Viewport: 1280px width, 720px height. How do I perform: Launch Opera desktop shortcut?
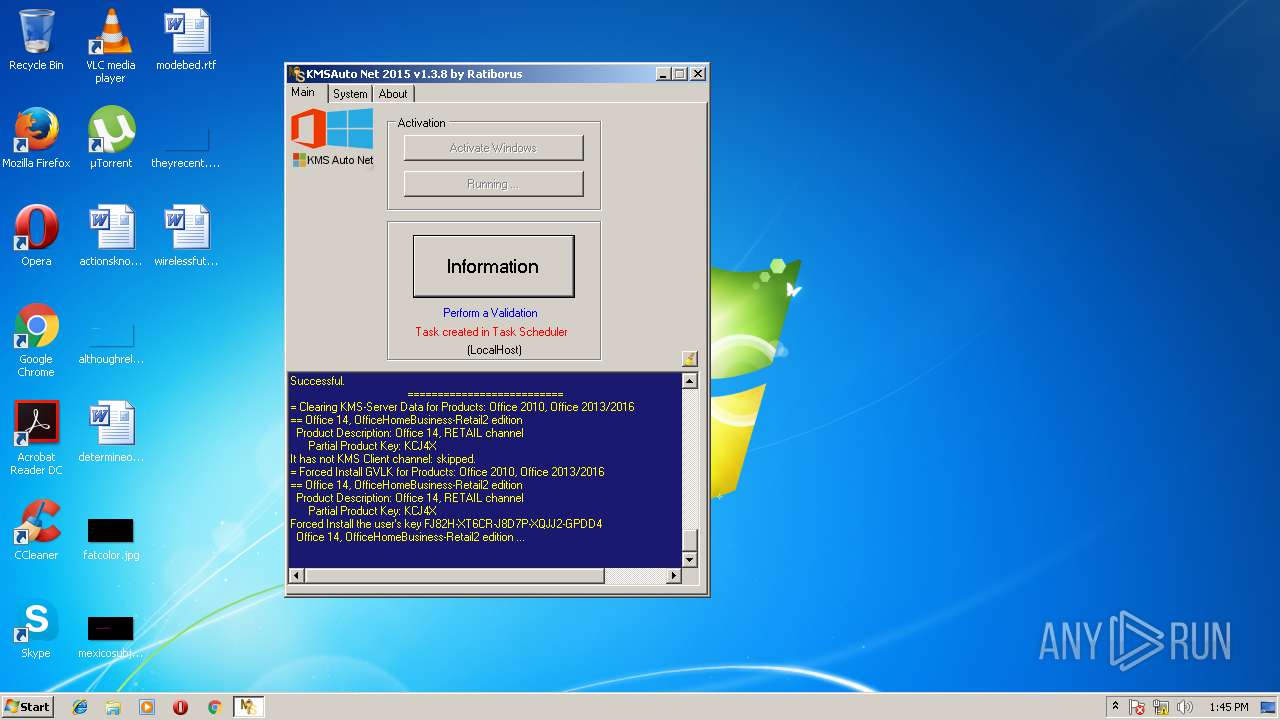click(x=36, y=236)
